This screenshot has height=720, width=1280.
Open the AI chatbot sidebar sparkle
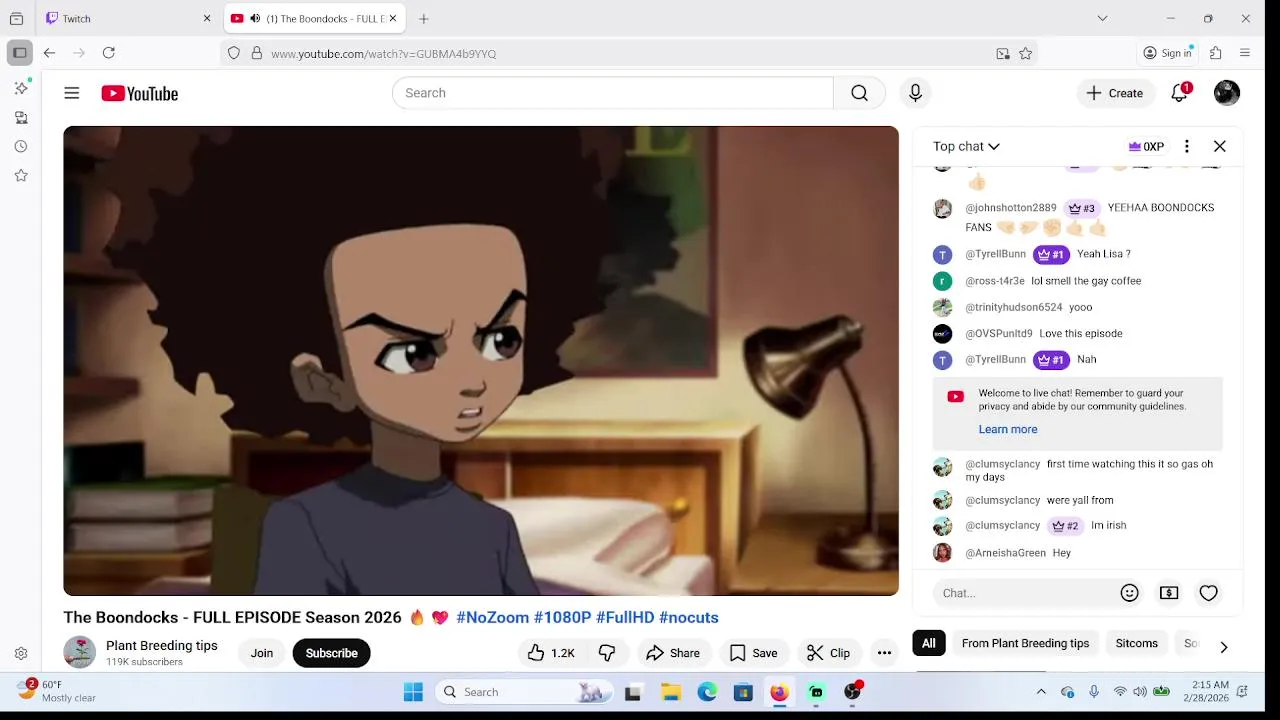click(x=21, y=88)
